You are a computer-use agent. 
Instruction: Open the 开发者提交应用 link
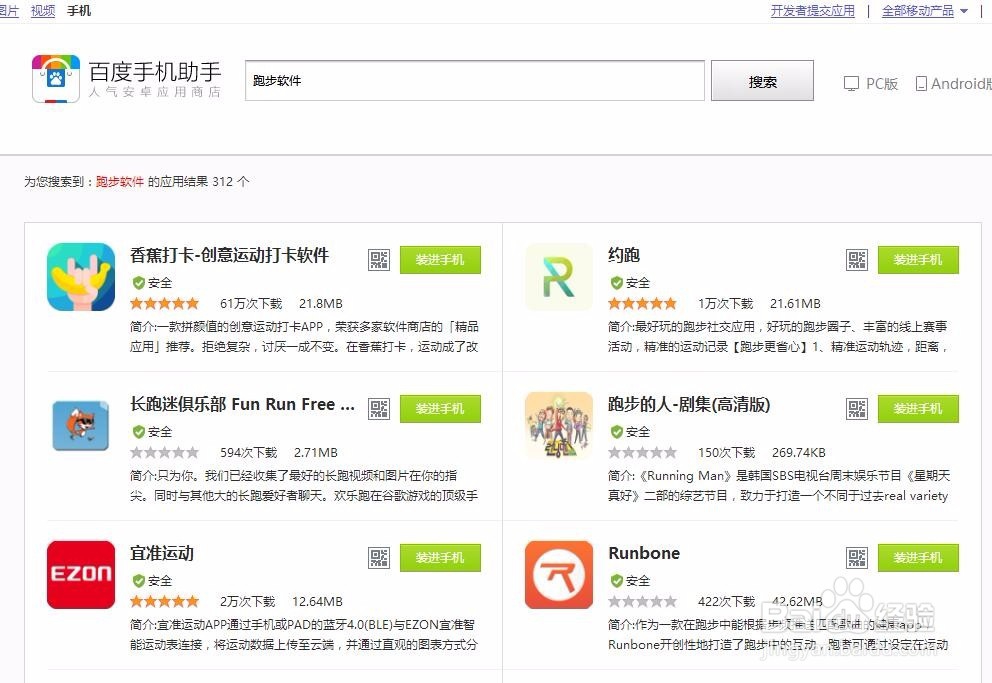click(x=813, y=10)
